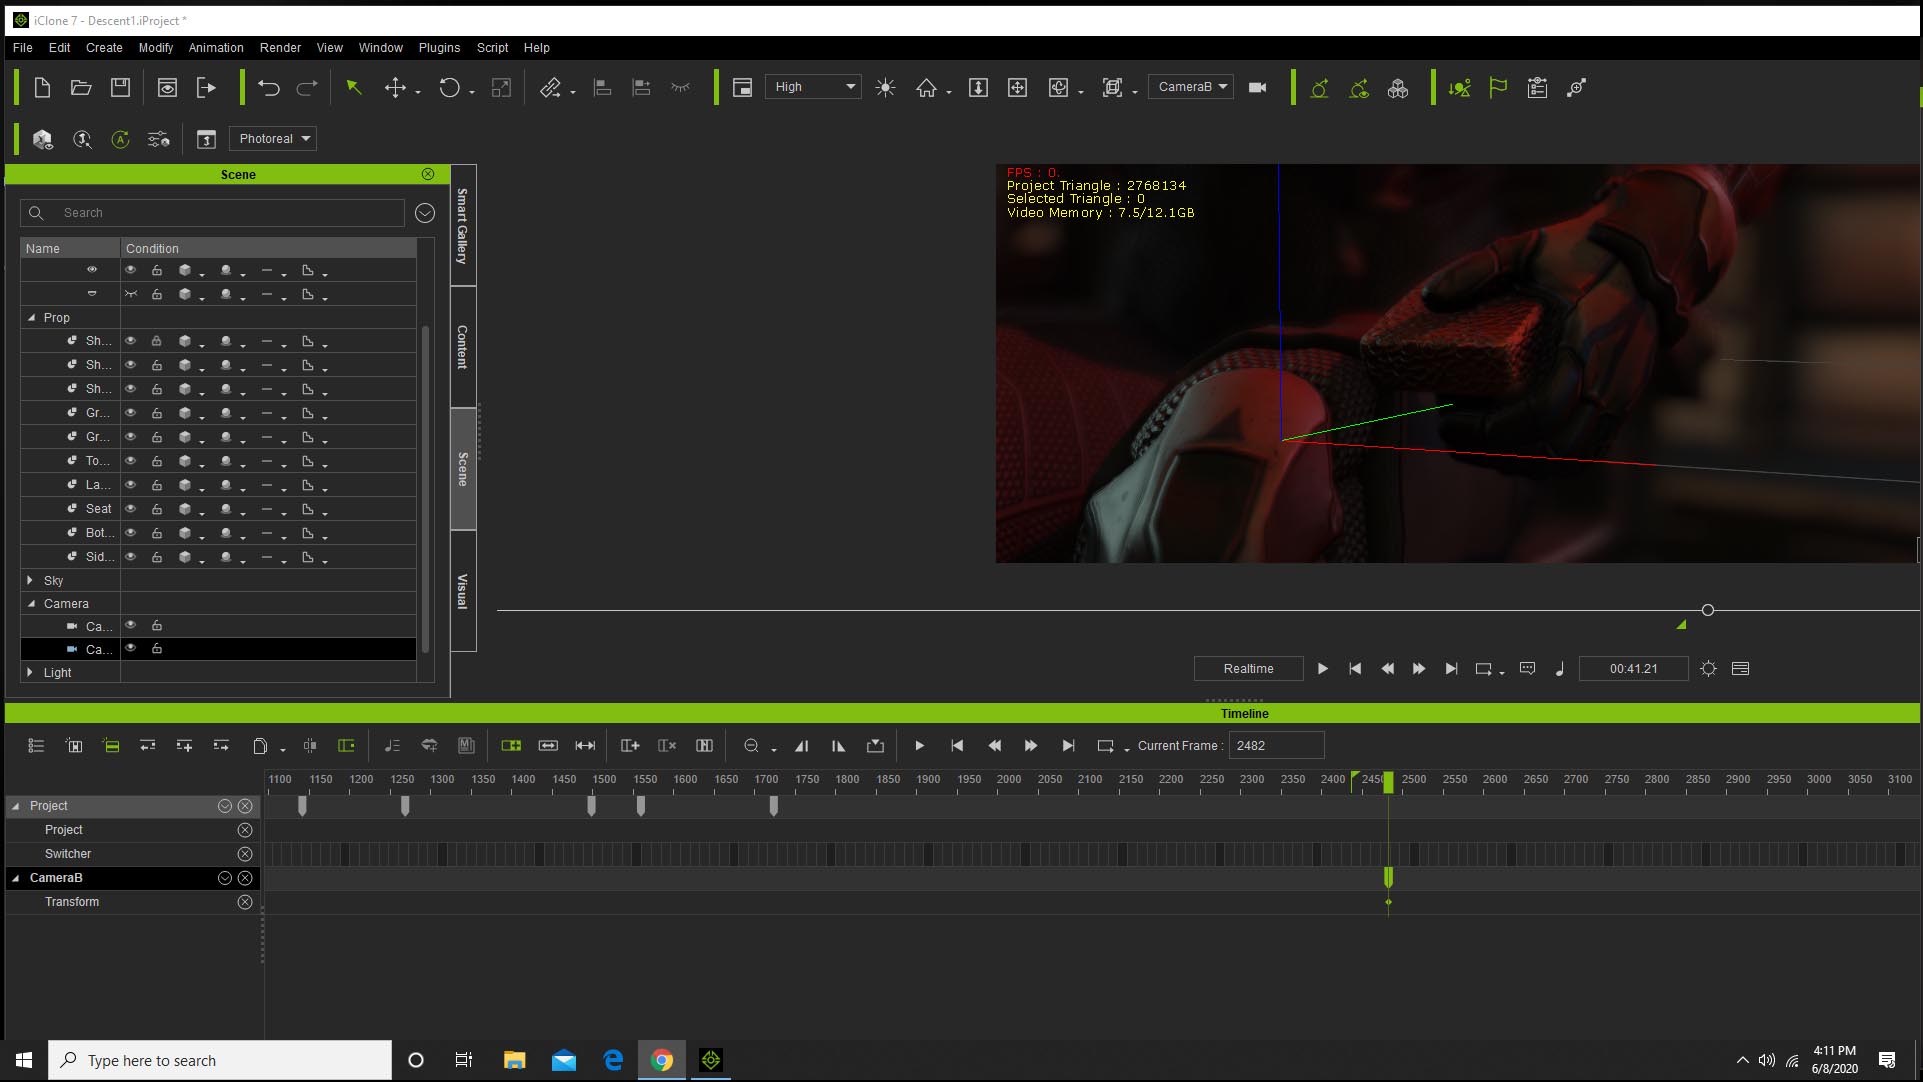Image resolution: width=1923 pixels, height=1082 pixels.
Task: Toggle visibility of Bot... prop
Action: (x=130, y=532)
